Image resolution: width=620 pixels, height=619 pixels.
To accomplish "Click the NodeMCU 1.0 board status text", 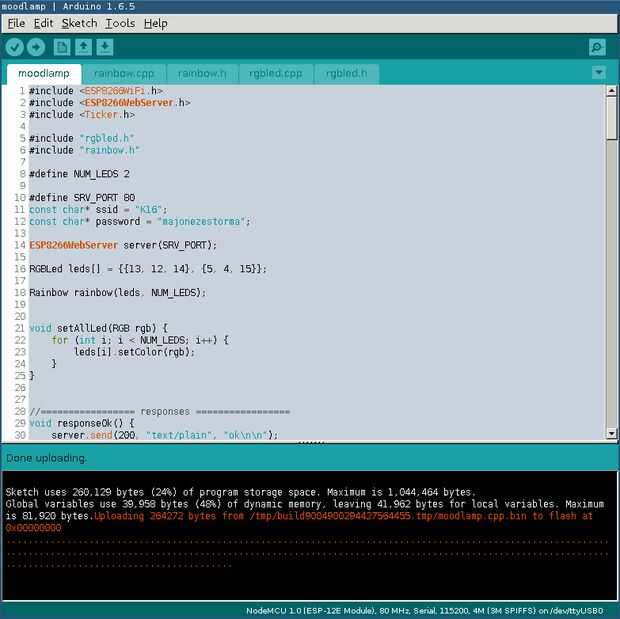I will click(424, 611).
